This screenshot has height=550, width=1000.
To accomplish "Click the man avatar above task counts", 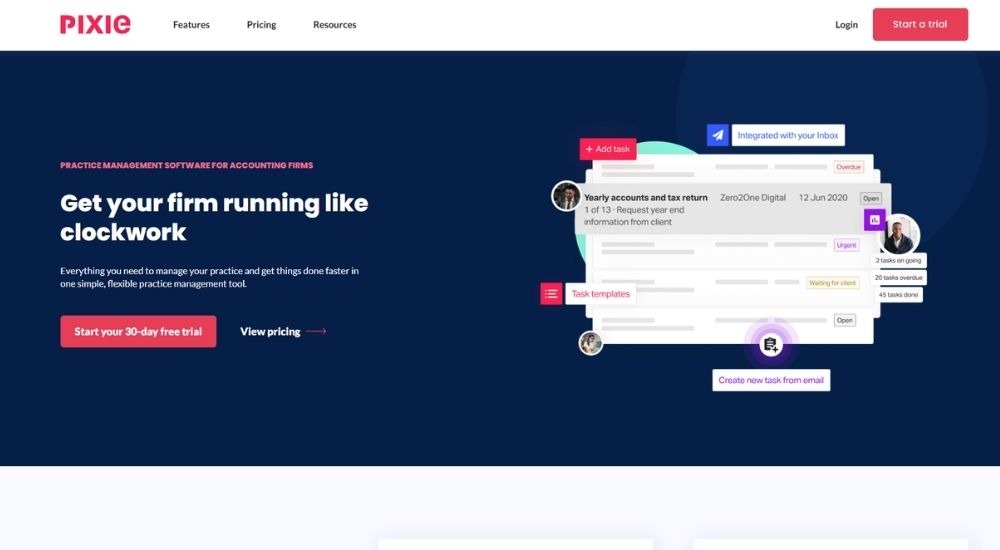I will point(899,234).
